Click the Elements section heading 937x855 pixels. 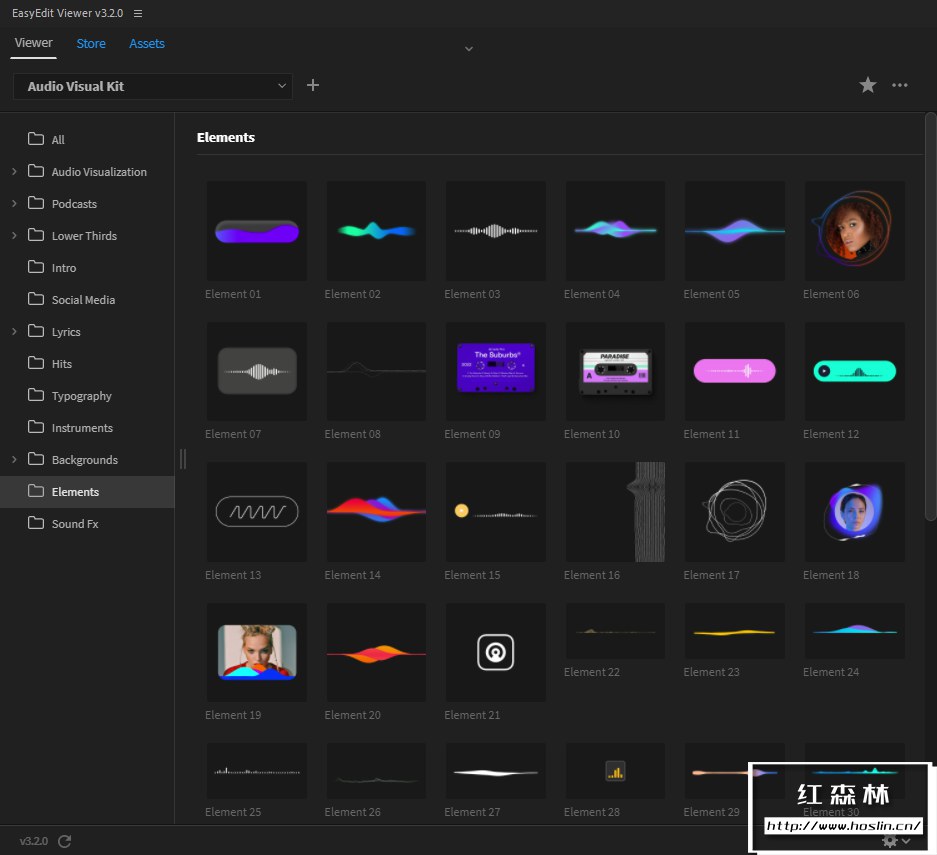point(226,137)
